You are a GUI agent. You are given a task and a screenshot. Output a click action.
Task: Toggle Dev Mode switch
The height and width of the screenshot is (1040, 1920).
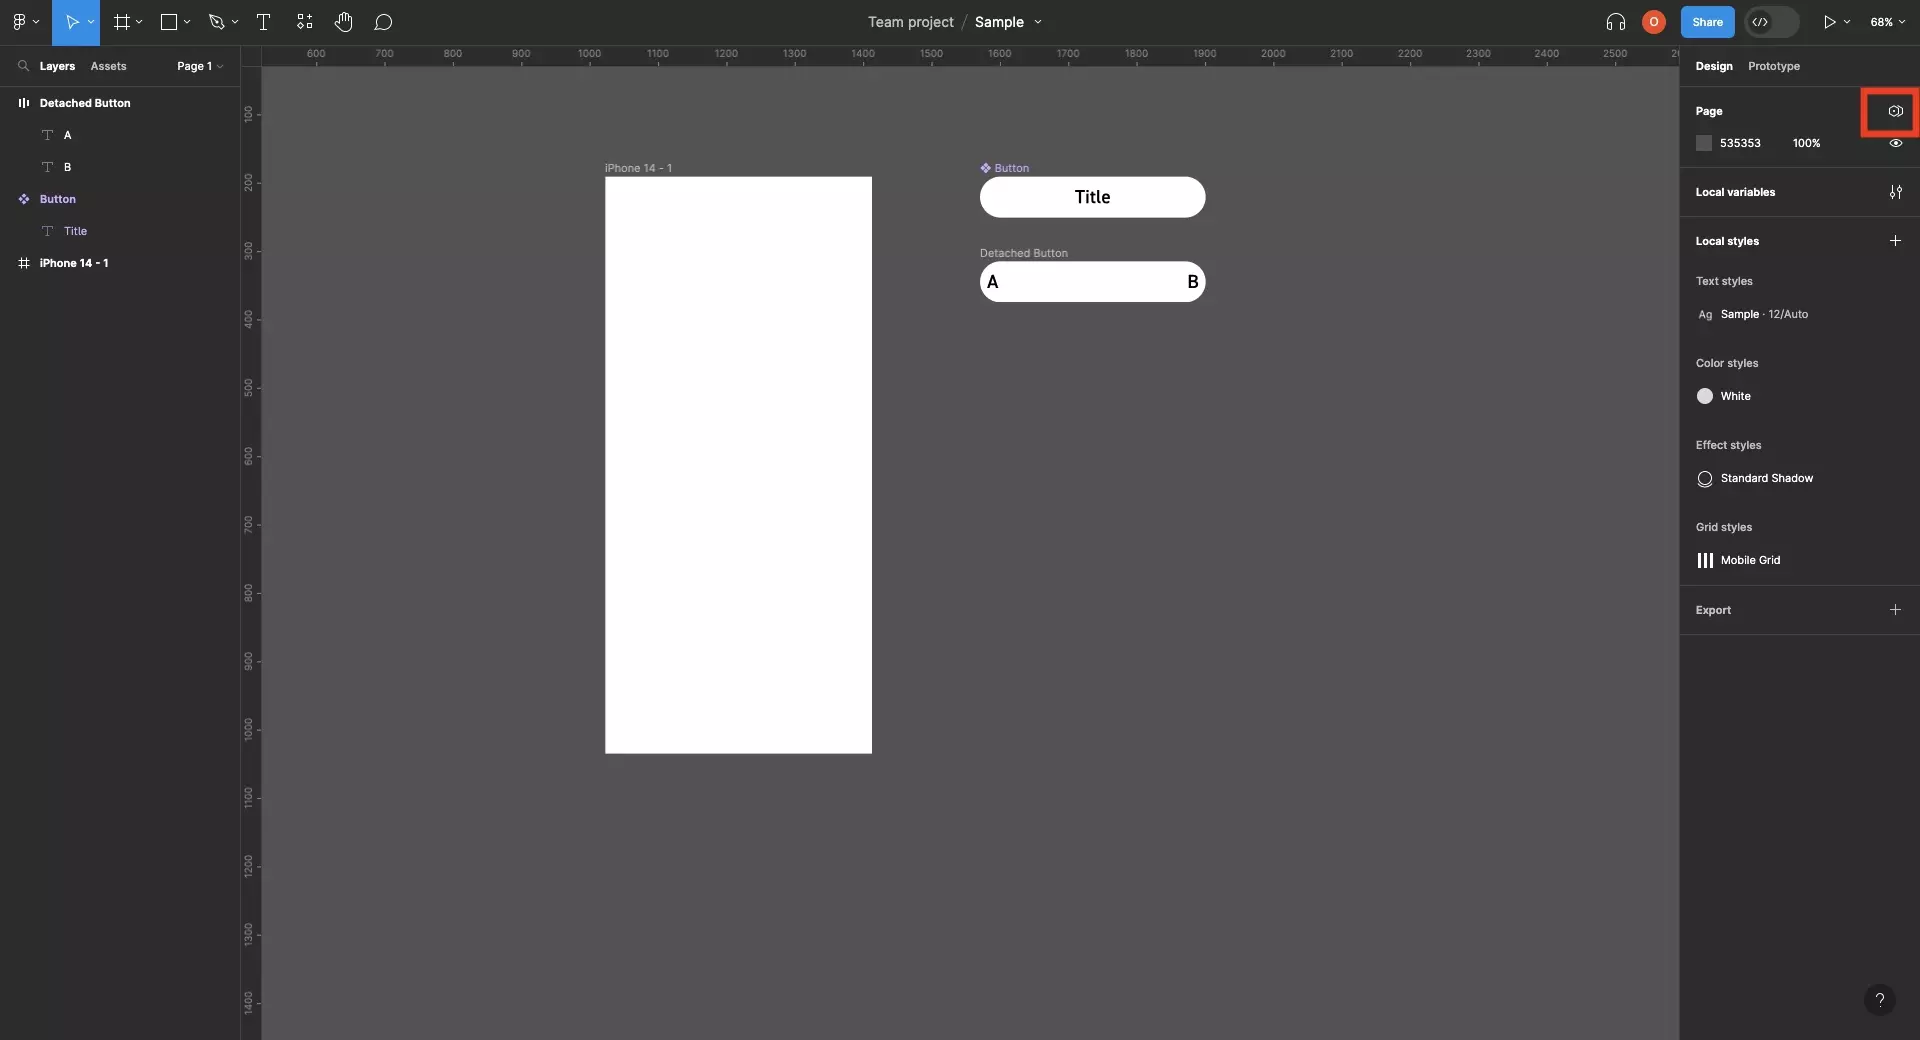tap(1771, 22)
